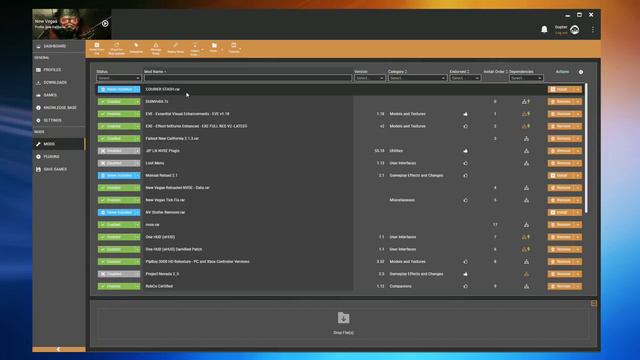The image size is (640, 360).
Task: Open Games in sidebar
Action: 50,95
